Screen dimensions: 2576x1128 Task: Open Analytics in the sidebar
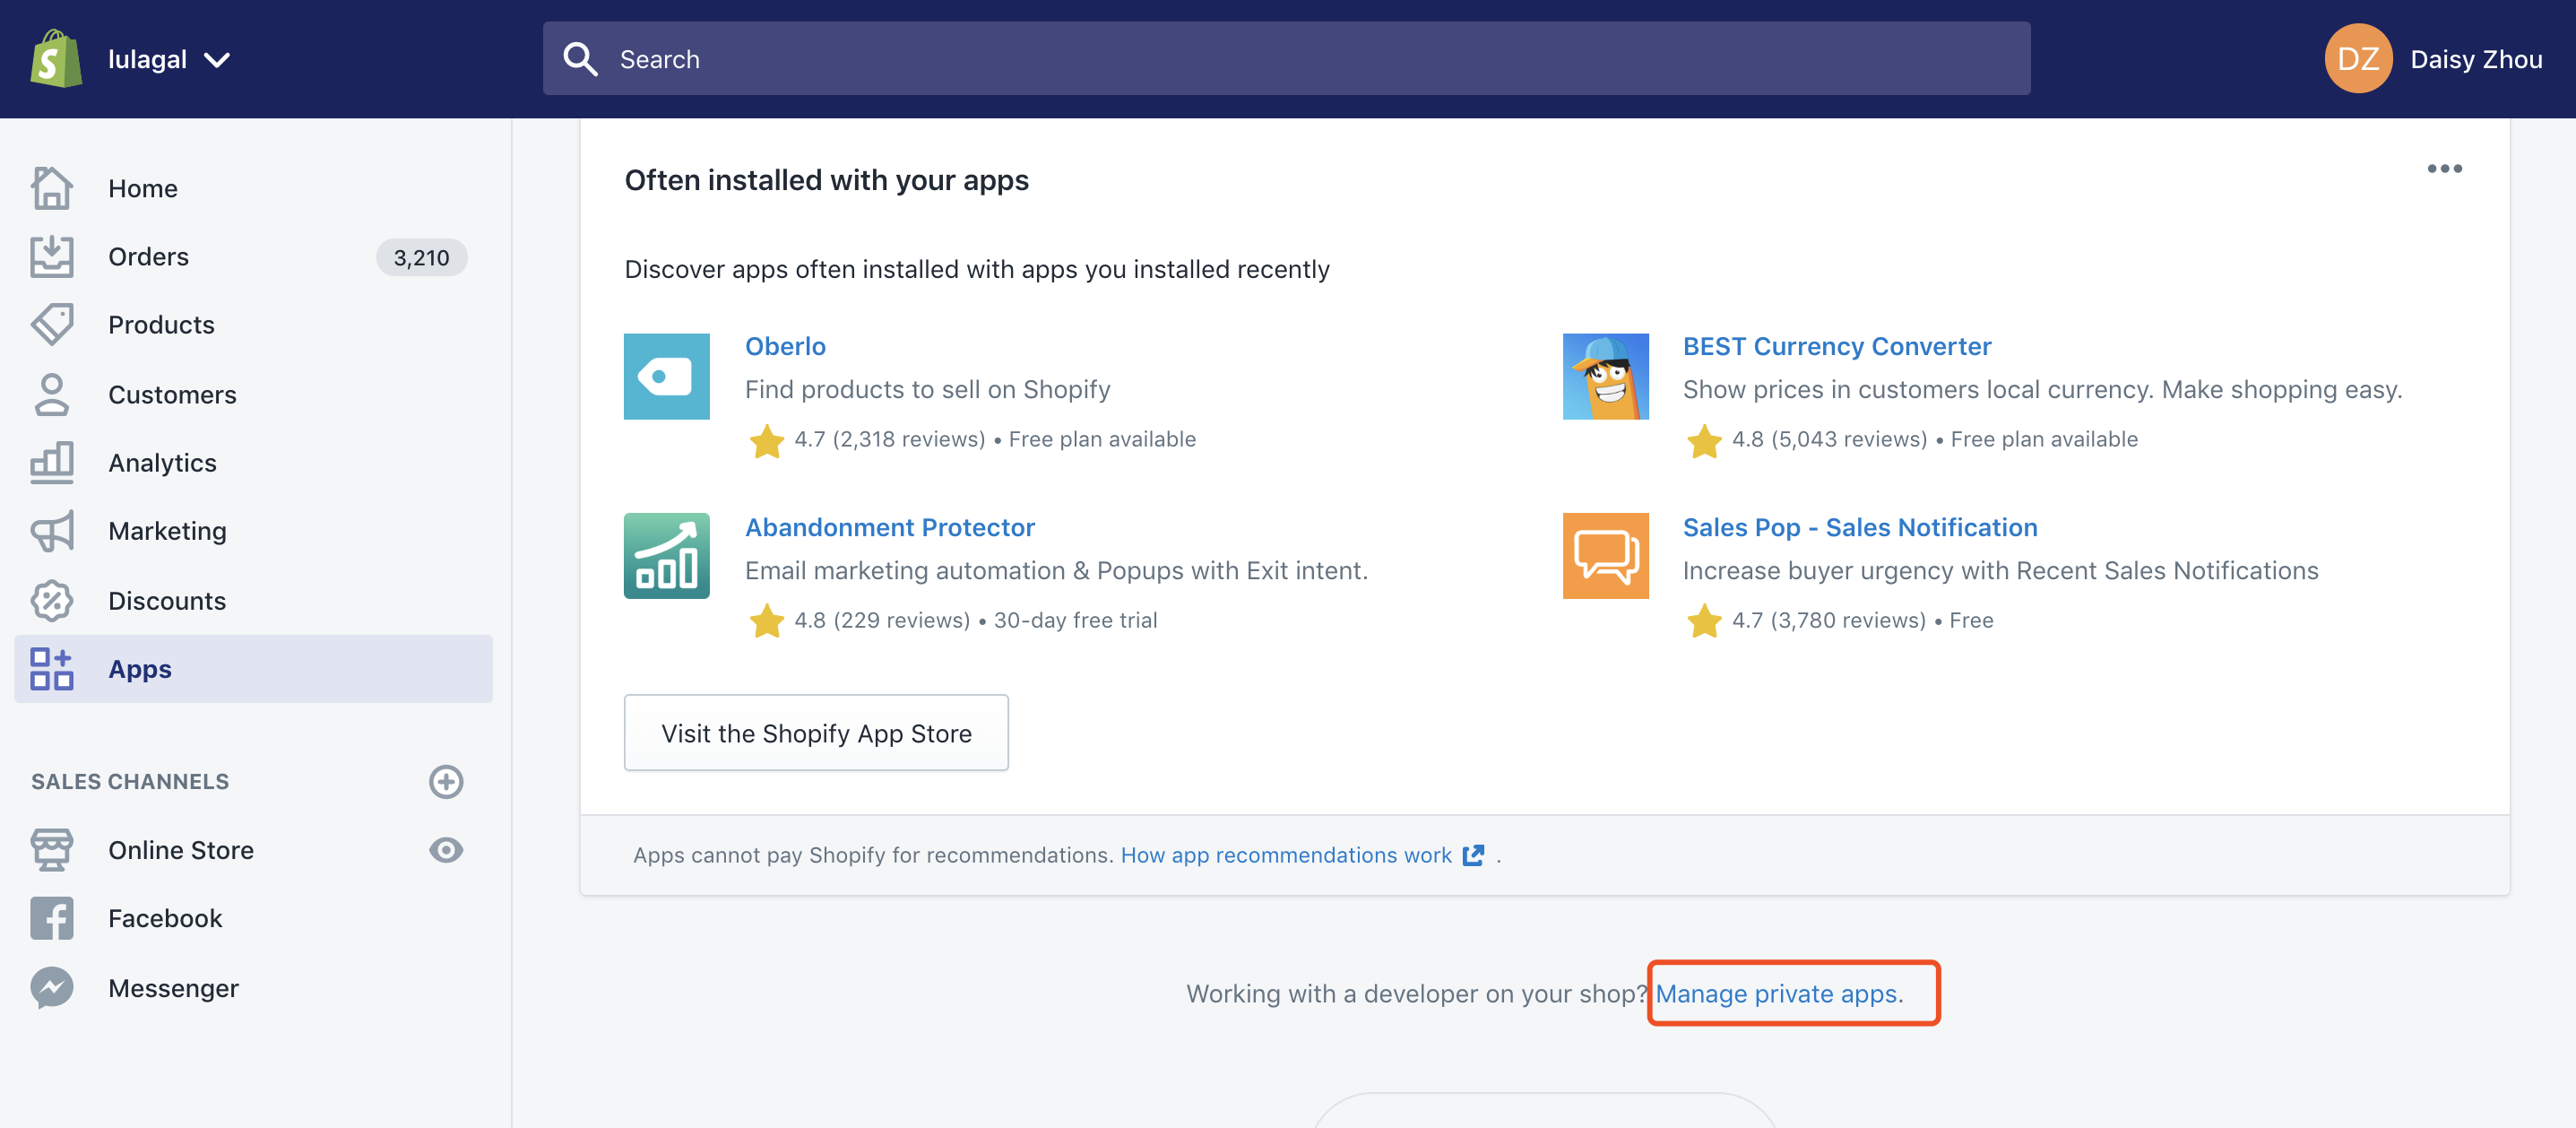162,463
